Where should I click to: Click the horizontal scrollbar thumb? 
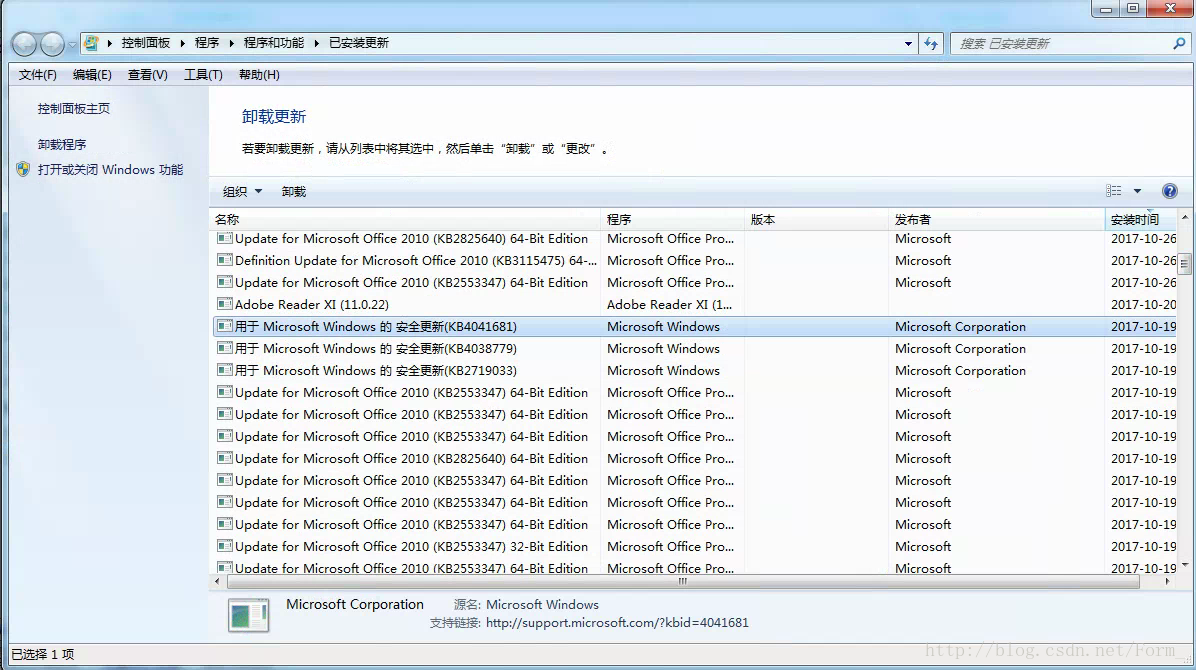[x=683, y=581]
